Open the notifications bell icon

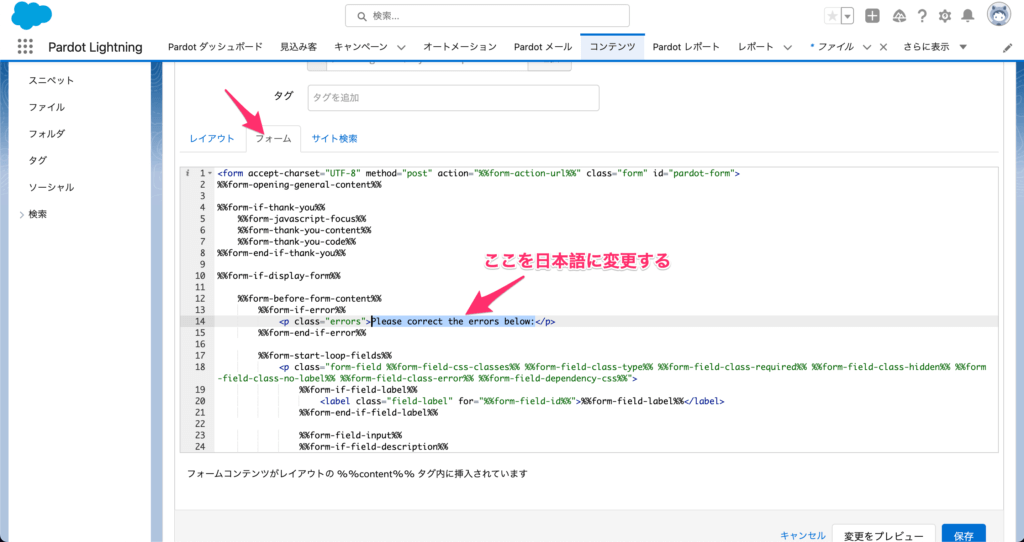(968, 16)
